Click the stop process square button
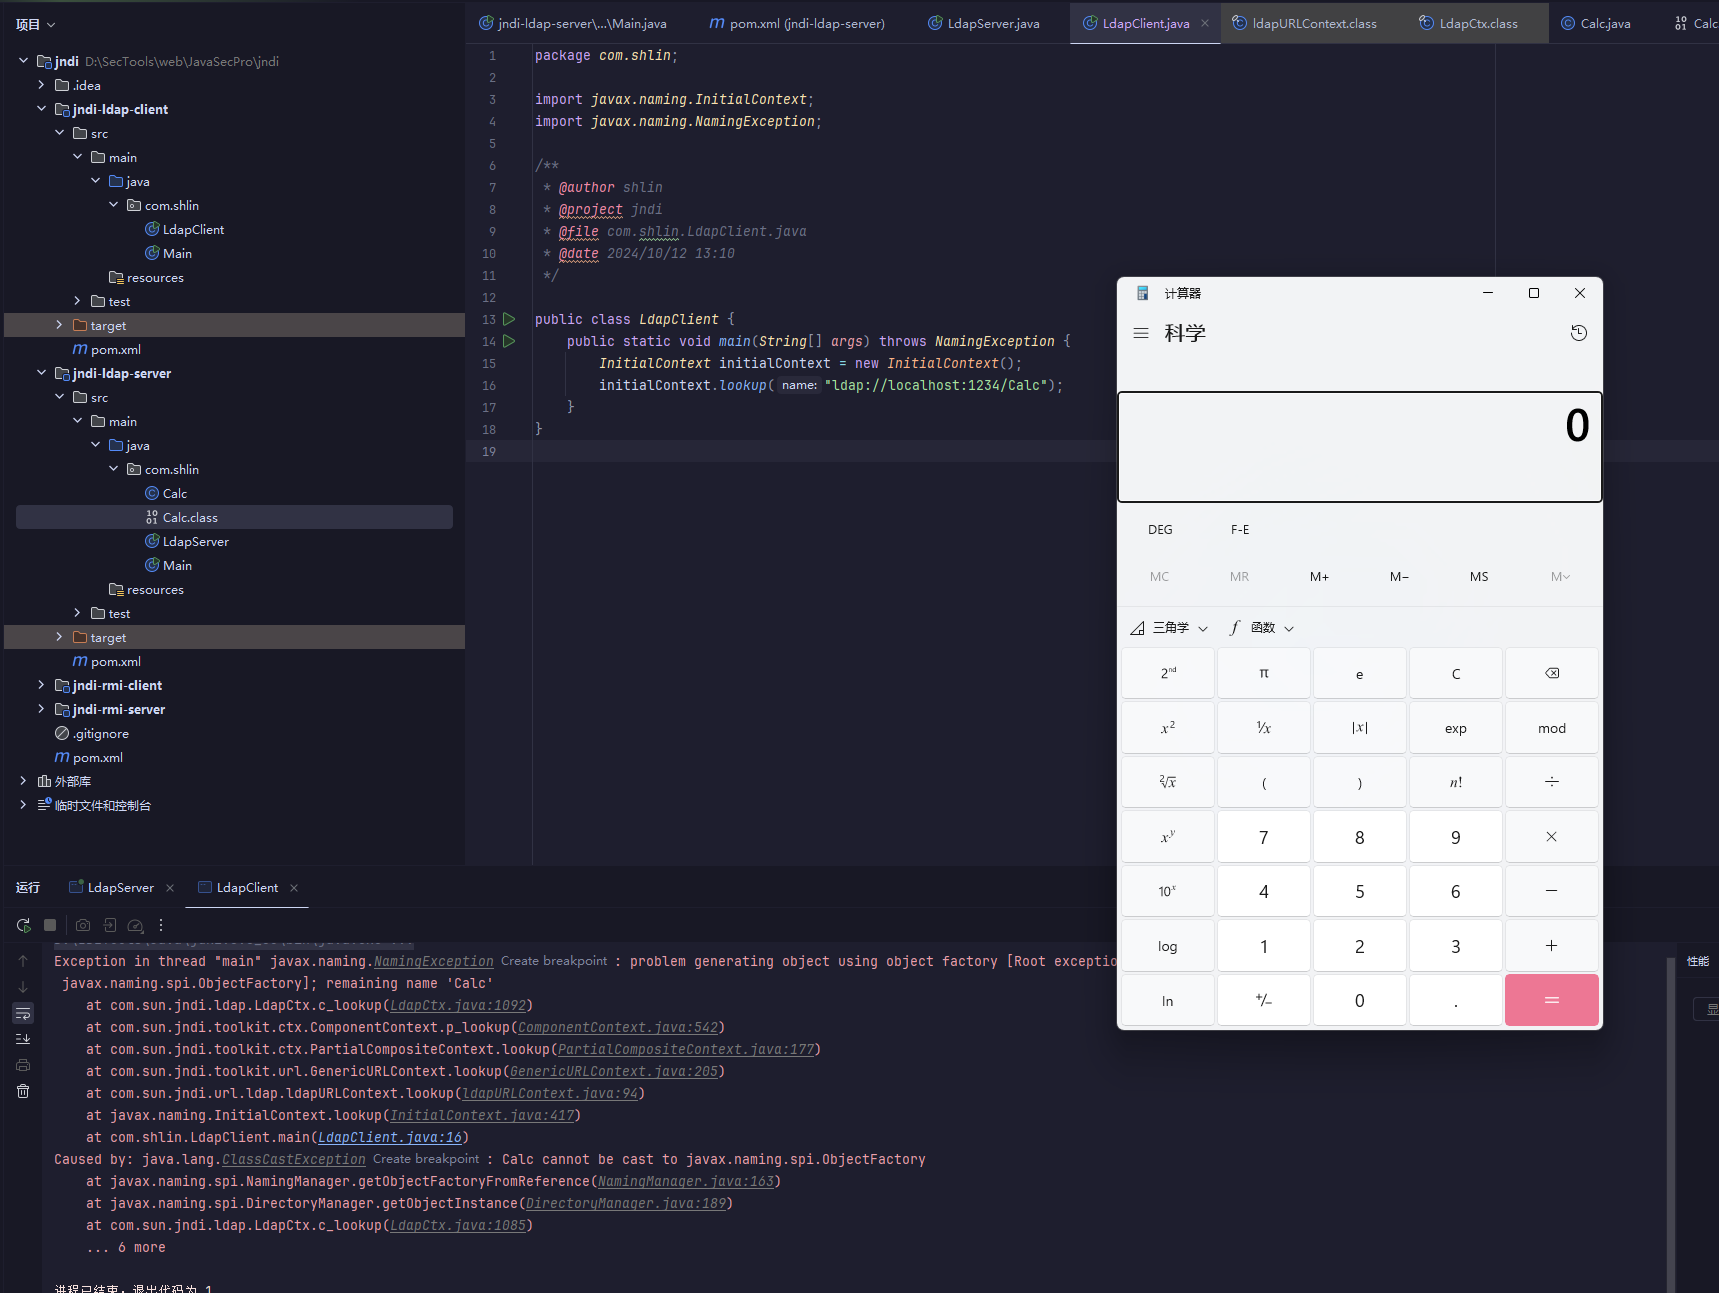Viewport: 1719px width, 1293px height. (x=50, y=926)
